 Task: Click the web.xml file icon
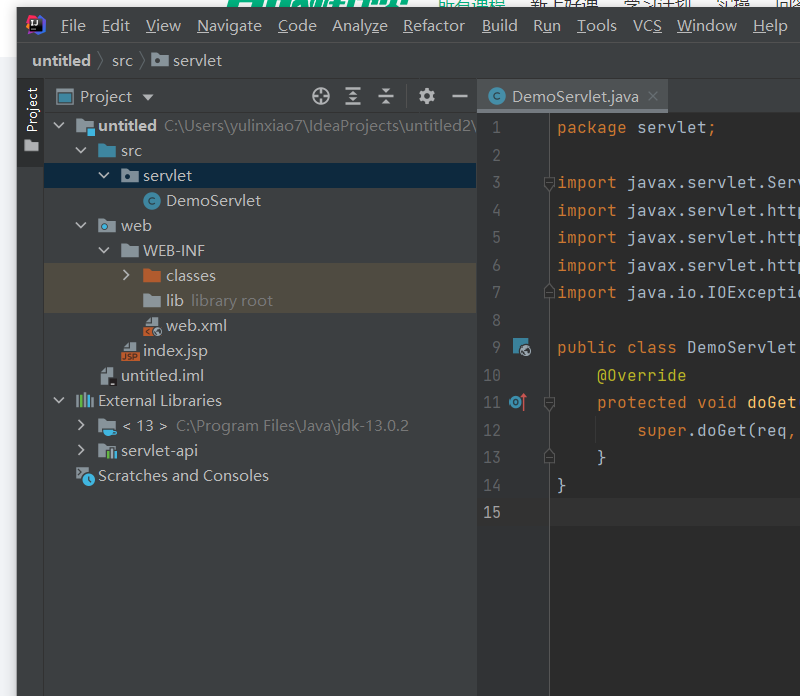point(152,326)
